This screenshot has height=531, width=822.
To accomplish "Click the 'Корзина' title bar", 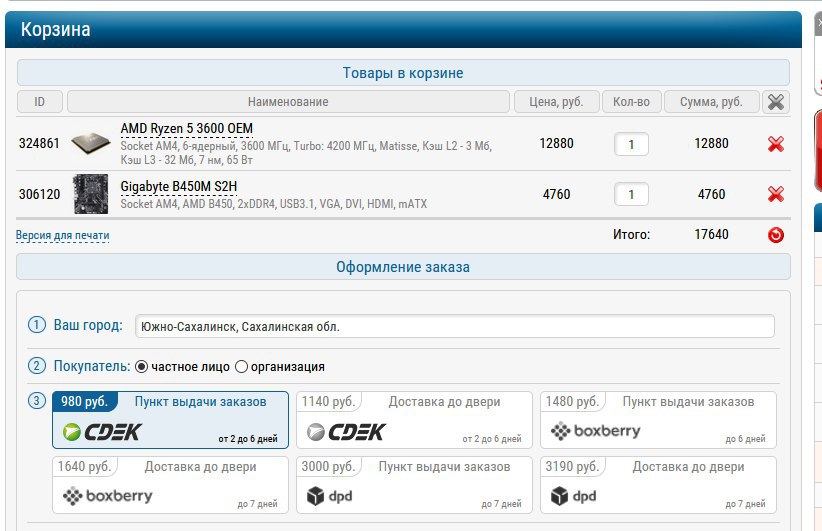I will point(403,29).
